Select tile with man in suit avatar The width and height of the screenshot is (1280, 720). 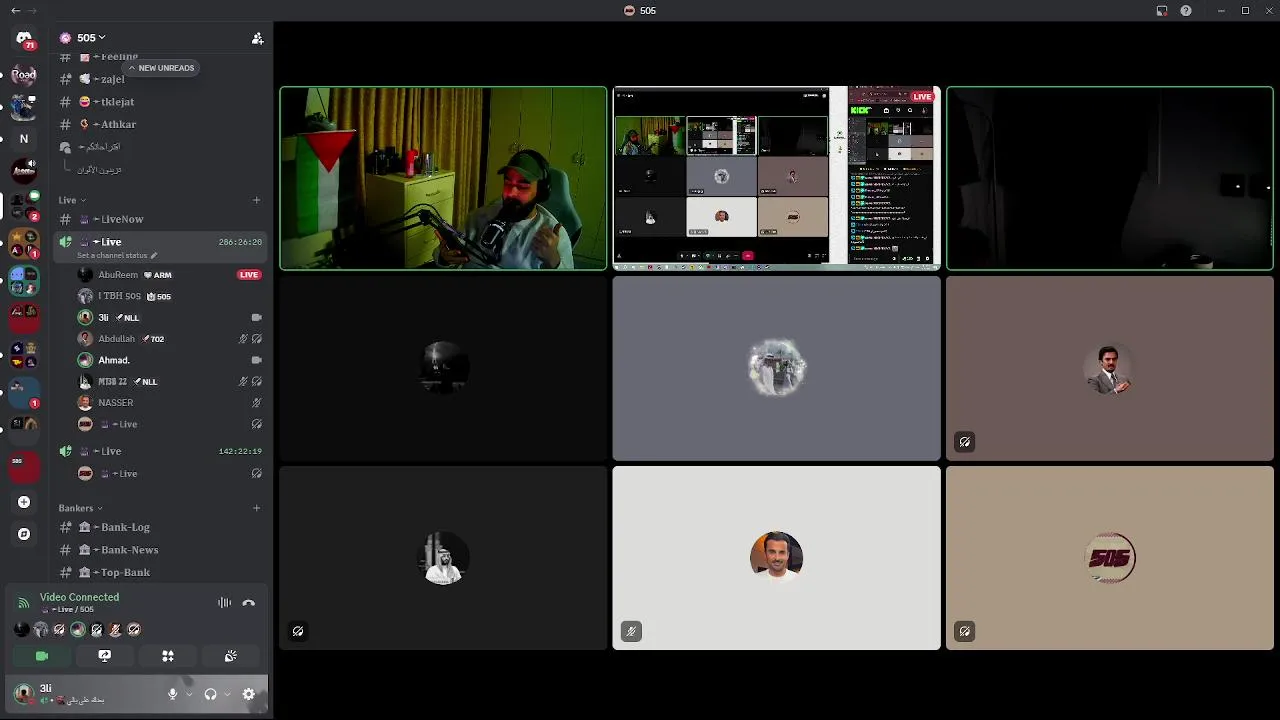[1110, 368]
